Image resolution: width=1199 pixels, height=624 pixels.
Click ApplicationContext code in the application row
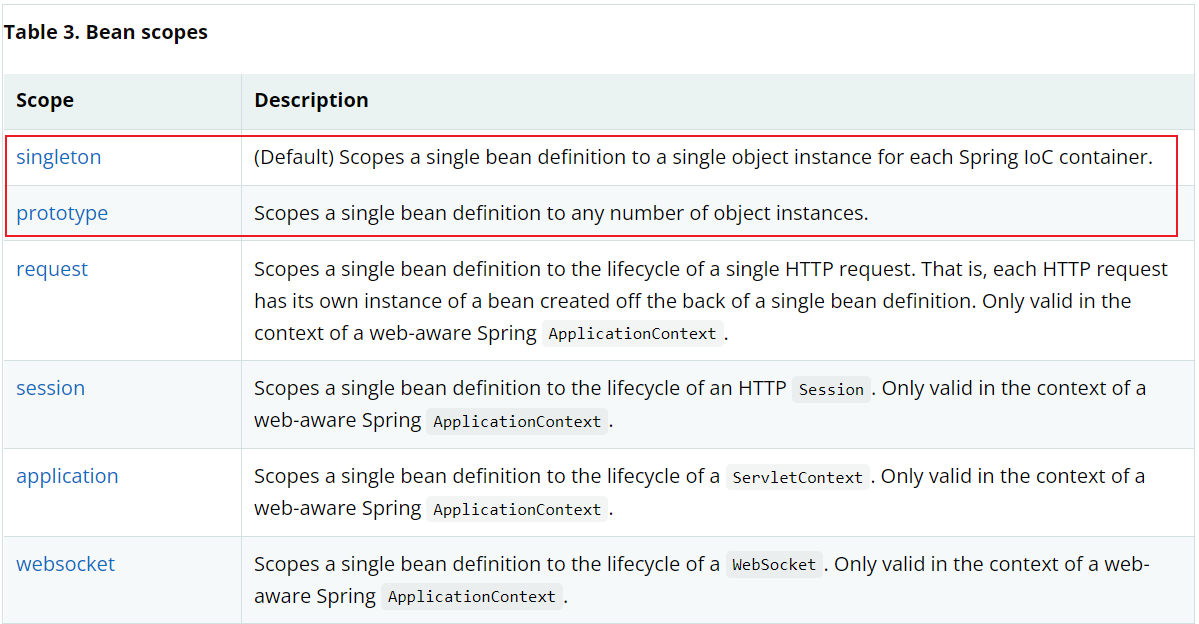click(x=517, y=509)
